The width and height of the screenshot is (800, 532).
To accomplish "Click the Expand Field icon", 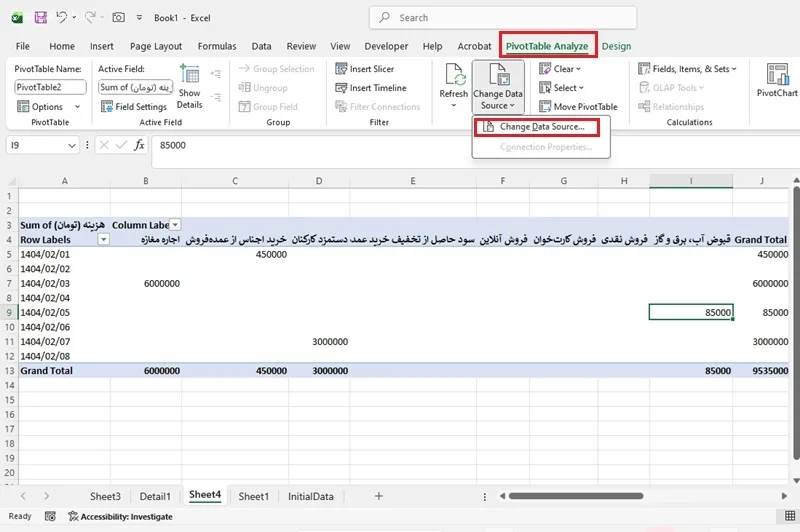I will click(216, 74).
